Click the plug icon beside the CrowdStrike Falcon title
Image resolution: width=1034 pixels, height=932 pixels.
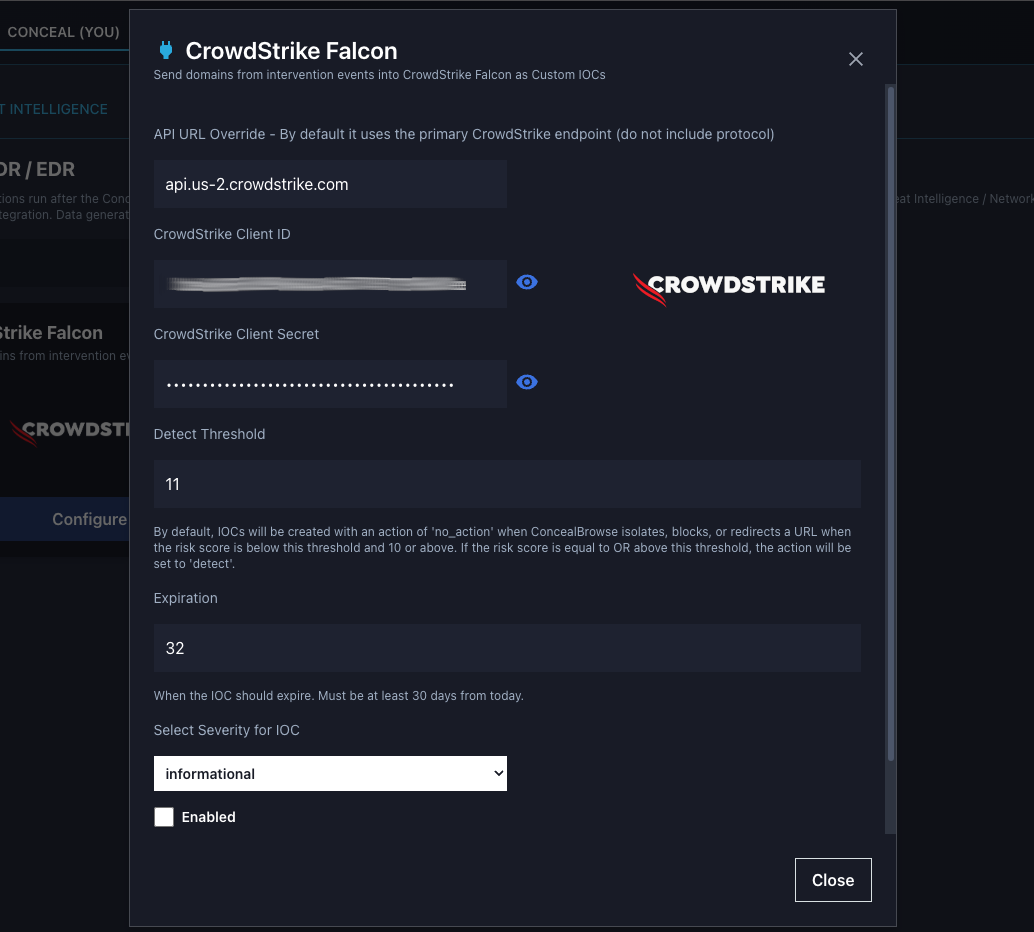pyautogui.click(x=166, y=51)
